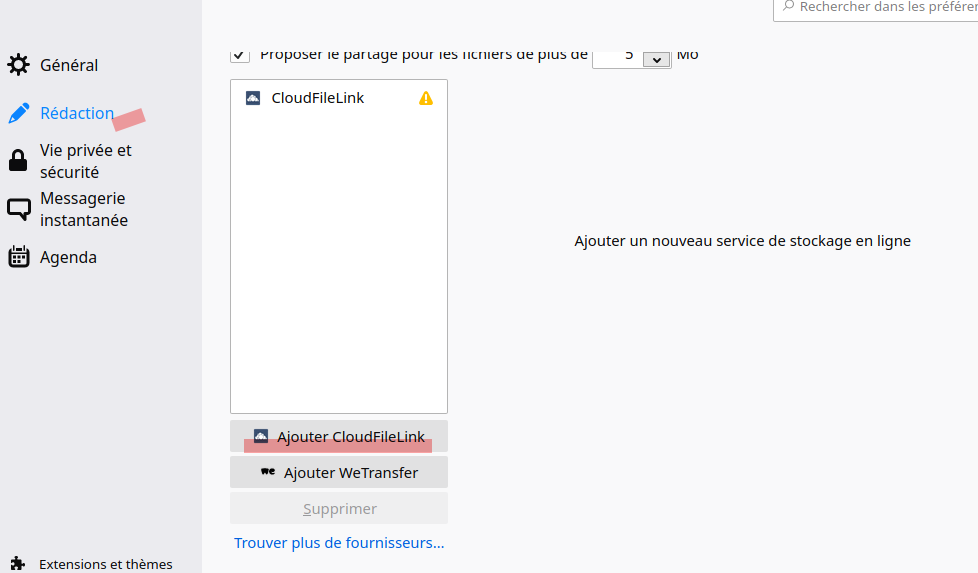Click the magnifier icon in the search box
Screen dimensions: 978x573
[788, 7]
